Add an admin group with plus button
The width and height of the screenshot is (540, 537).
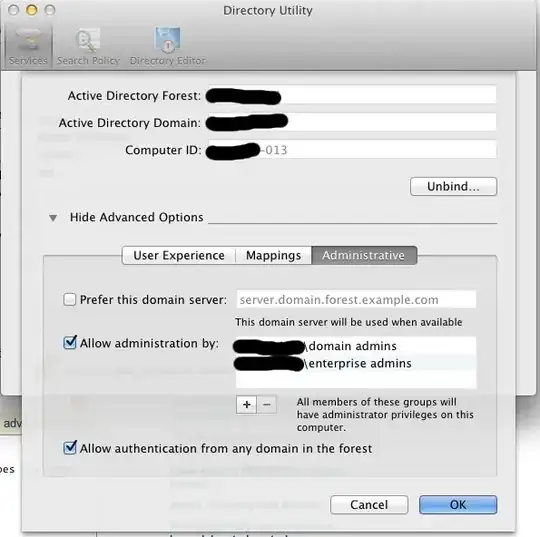tap(247, 404)
